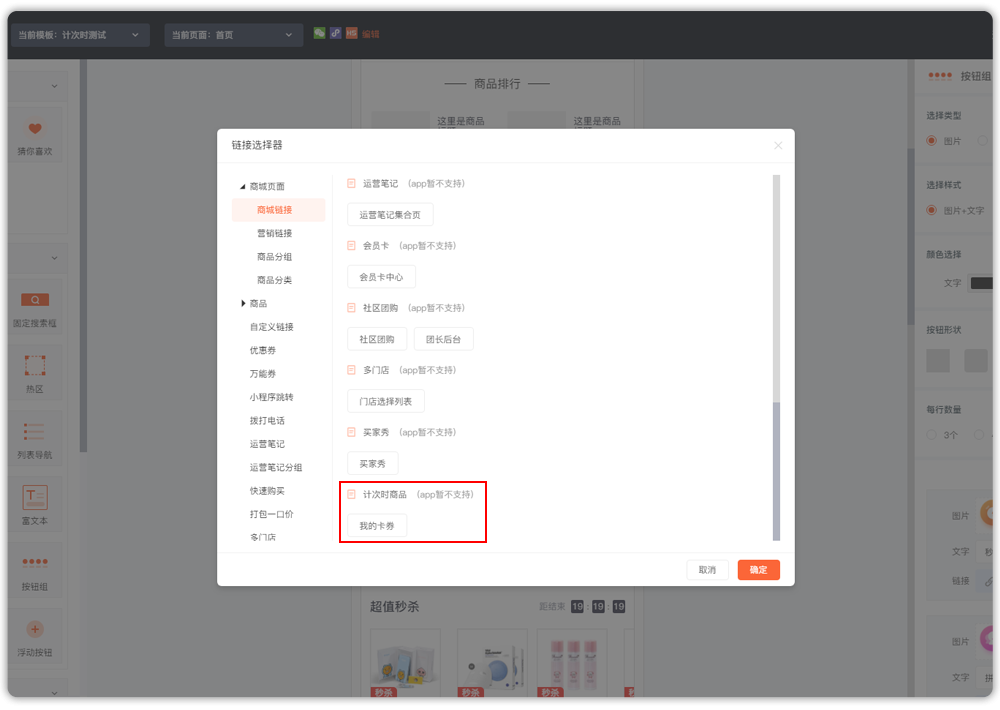Open the 当前模板 template dropdown
The image size is (1000, 710).
tap(80, 35)
